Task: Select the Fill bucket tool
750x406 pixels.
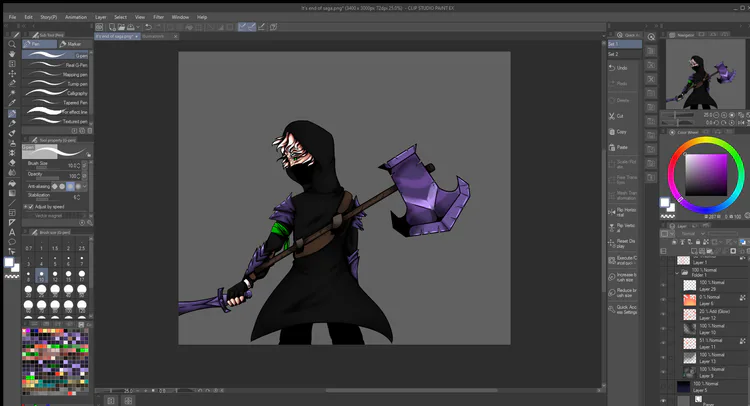Action: click(12, 183)
